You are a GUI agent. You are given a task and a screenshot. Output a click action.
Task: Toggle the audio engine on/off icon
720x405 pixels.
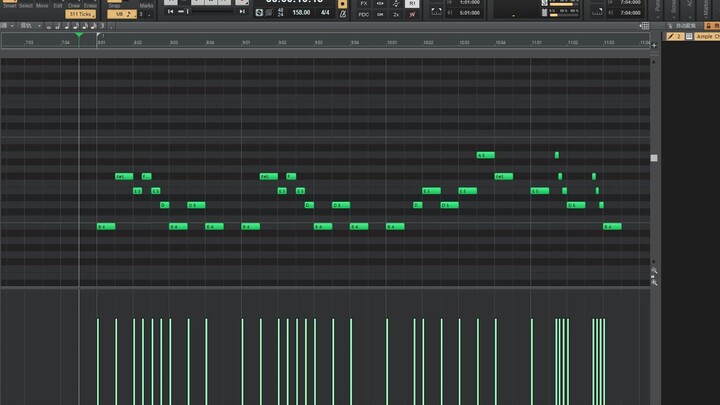[269, 13]
